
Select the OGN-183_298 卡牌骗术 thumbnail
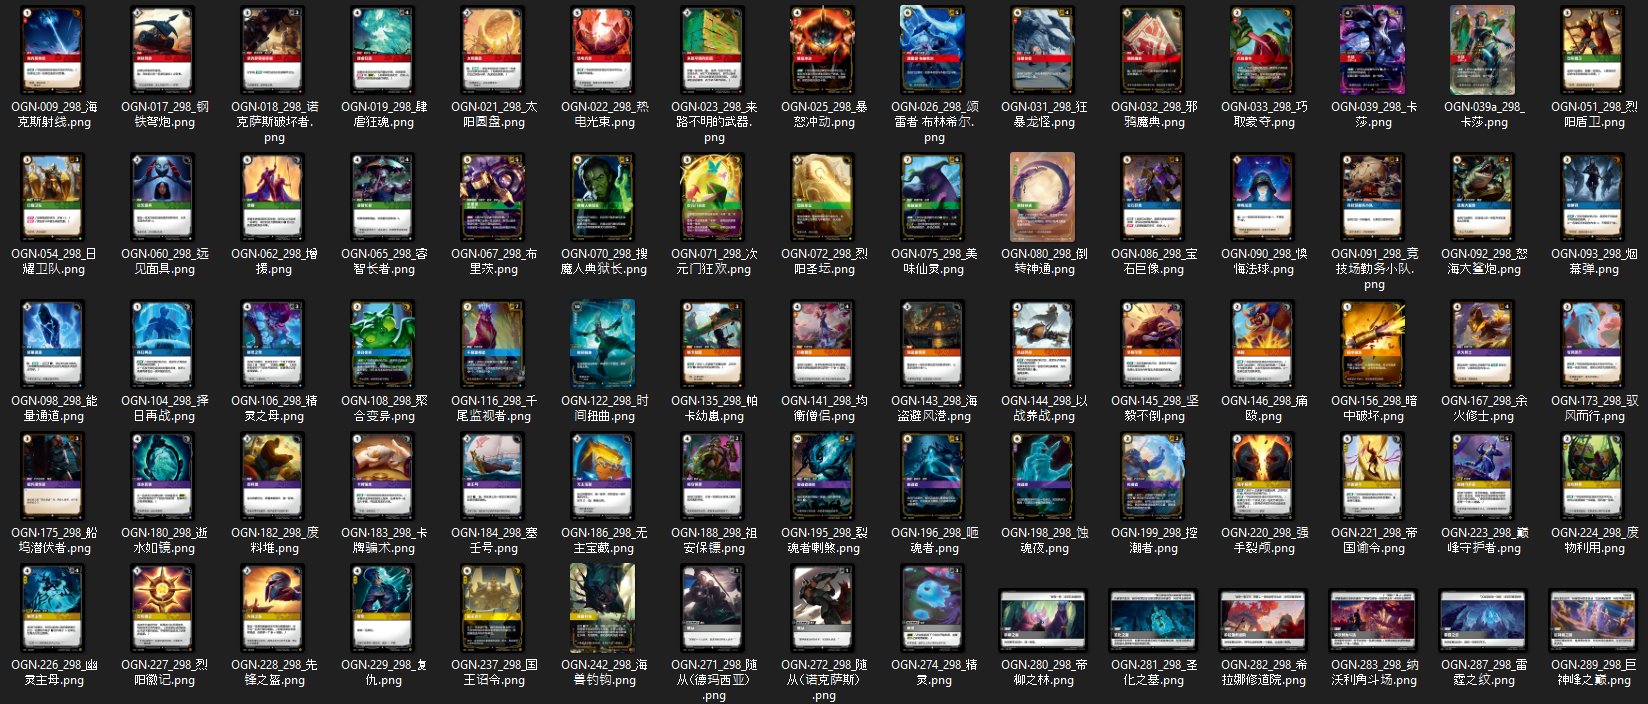tap(384, 476)
